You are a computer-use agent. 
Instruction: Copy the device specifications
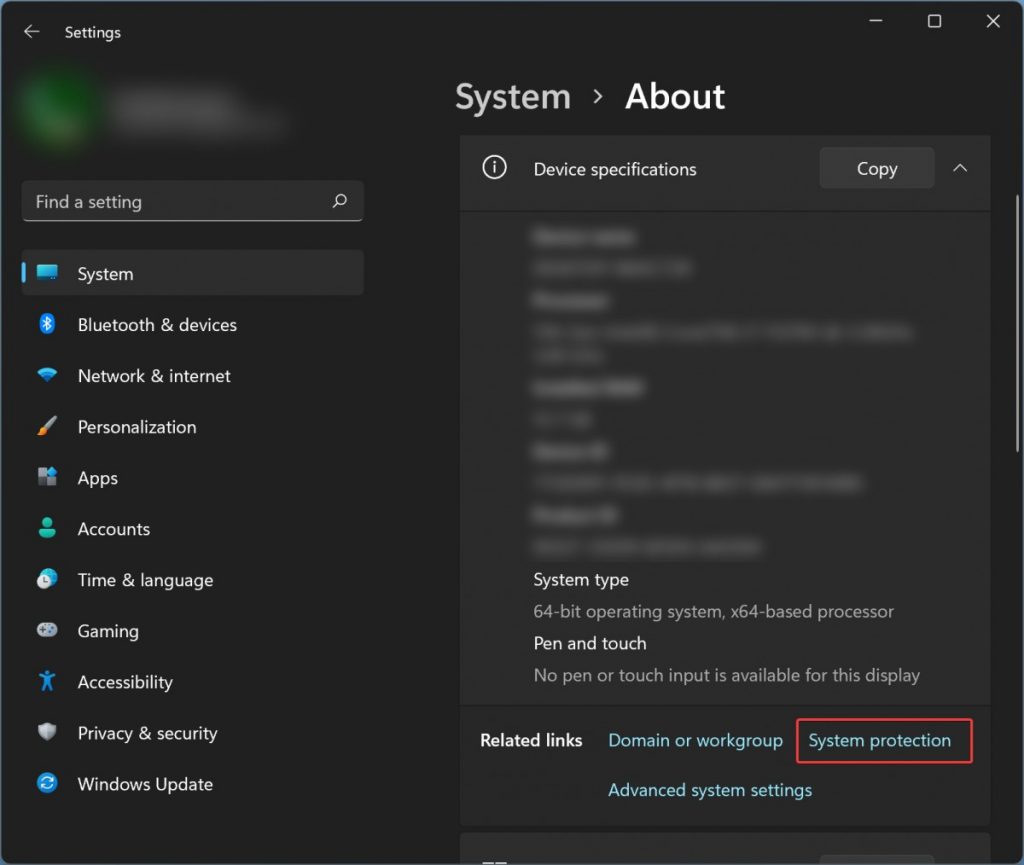(876, 168)
